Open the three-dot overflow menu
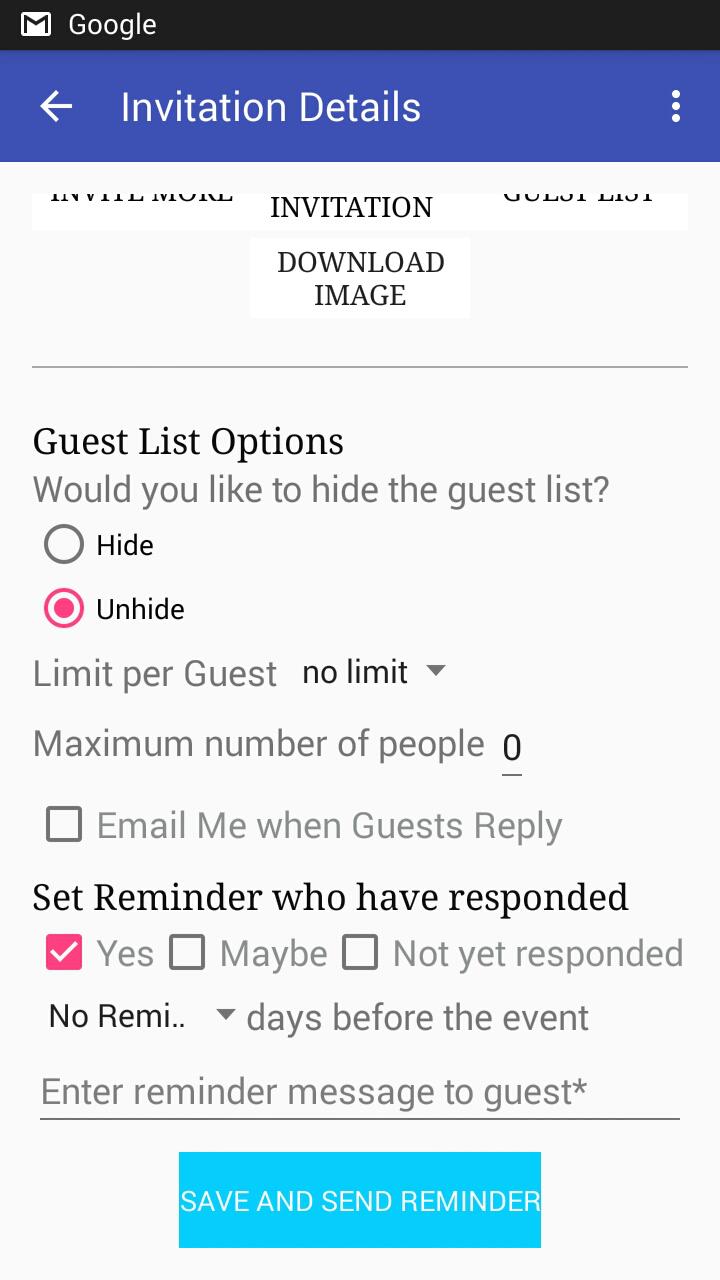 point(676,107)
